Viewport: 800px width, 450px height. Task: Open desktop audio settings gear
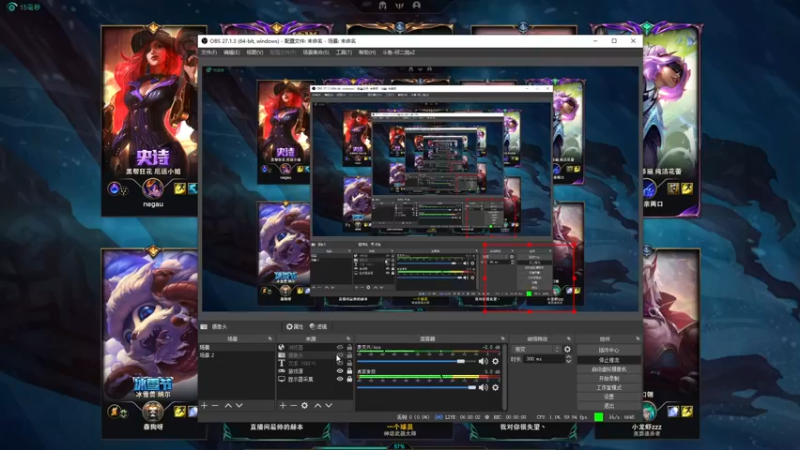point(495,387)
